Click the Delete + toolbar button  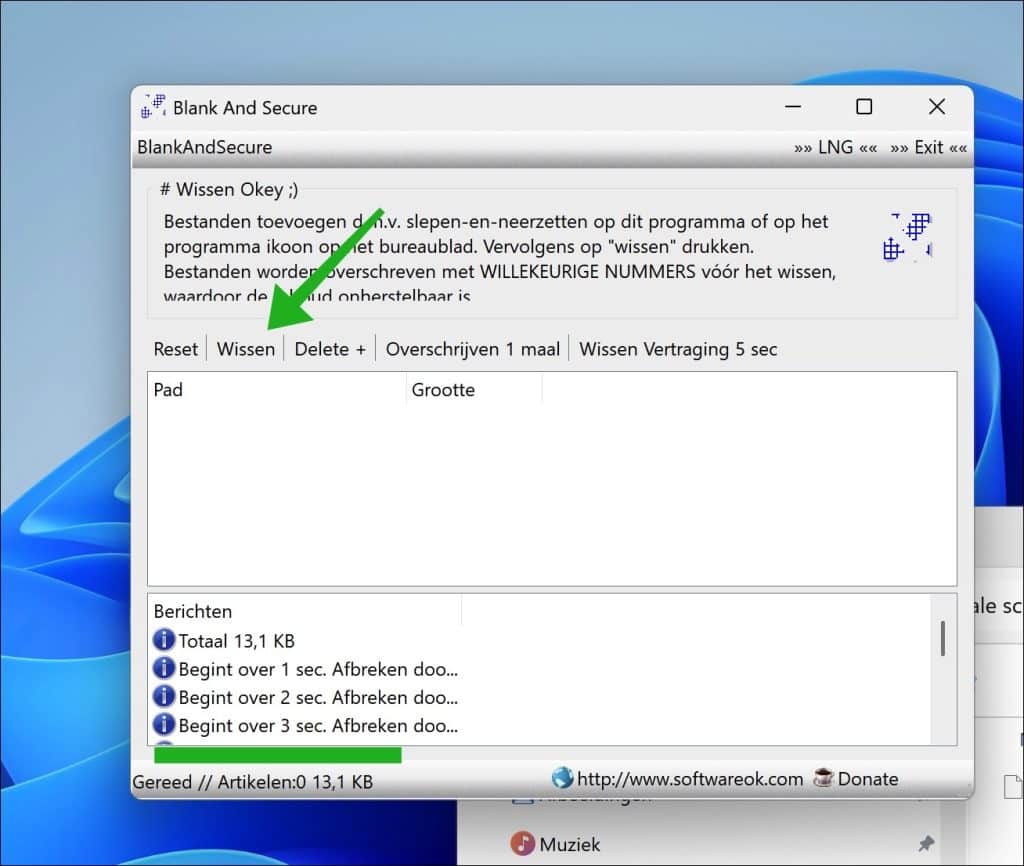click(330, 349)
